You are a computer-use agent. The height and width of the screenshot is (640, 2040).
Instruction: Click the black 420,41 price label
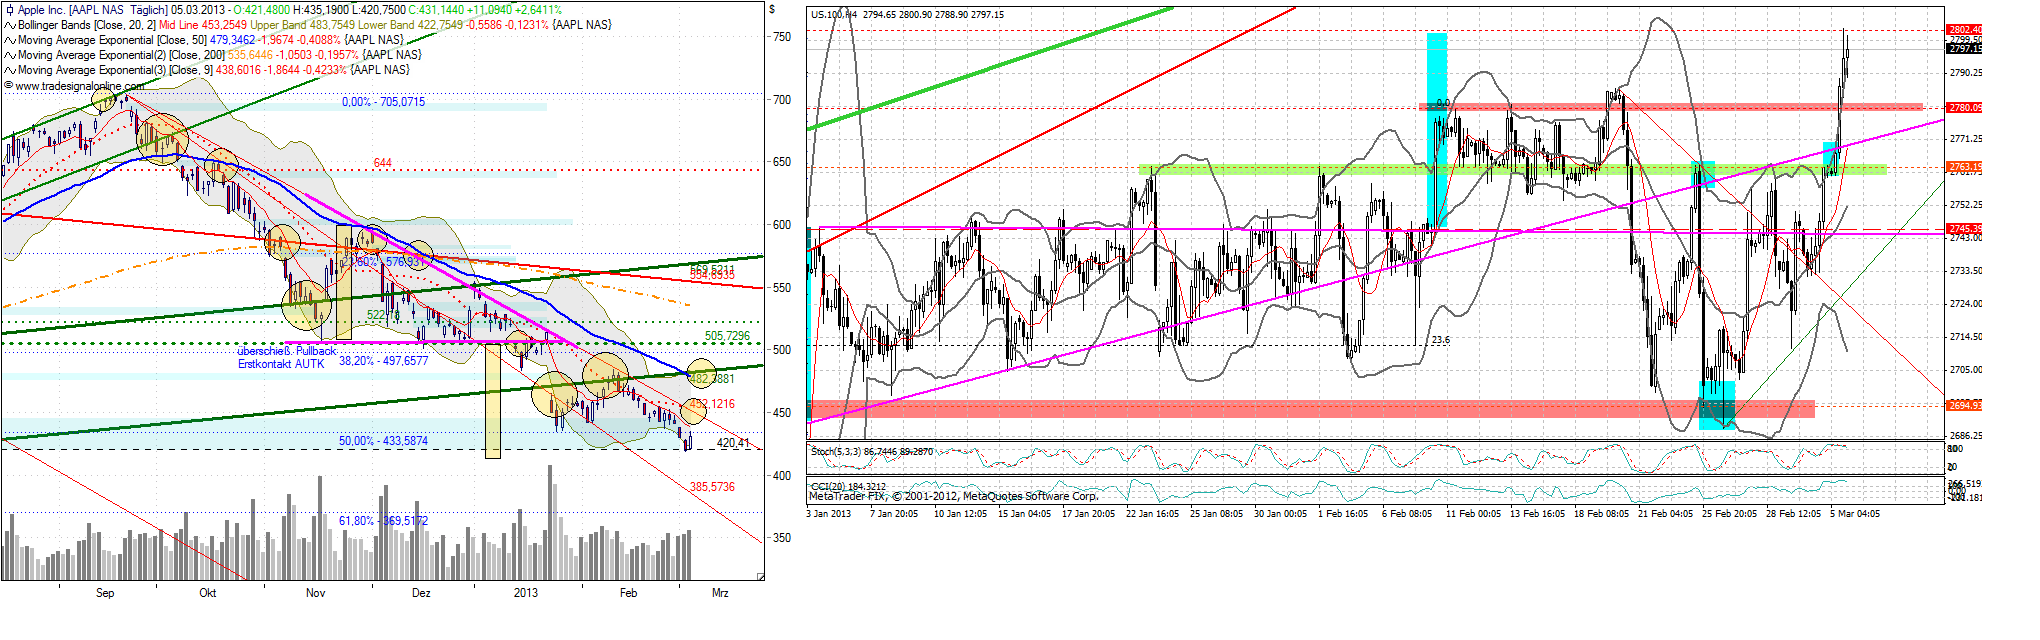tap(733, 443)
